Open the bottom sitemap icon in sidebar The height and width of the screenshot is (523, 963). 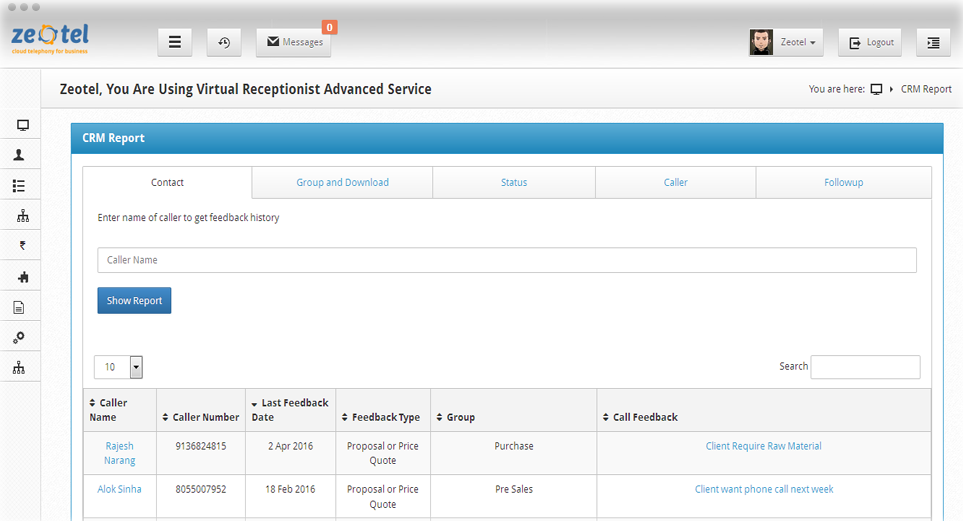point(19,367)
